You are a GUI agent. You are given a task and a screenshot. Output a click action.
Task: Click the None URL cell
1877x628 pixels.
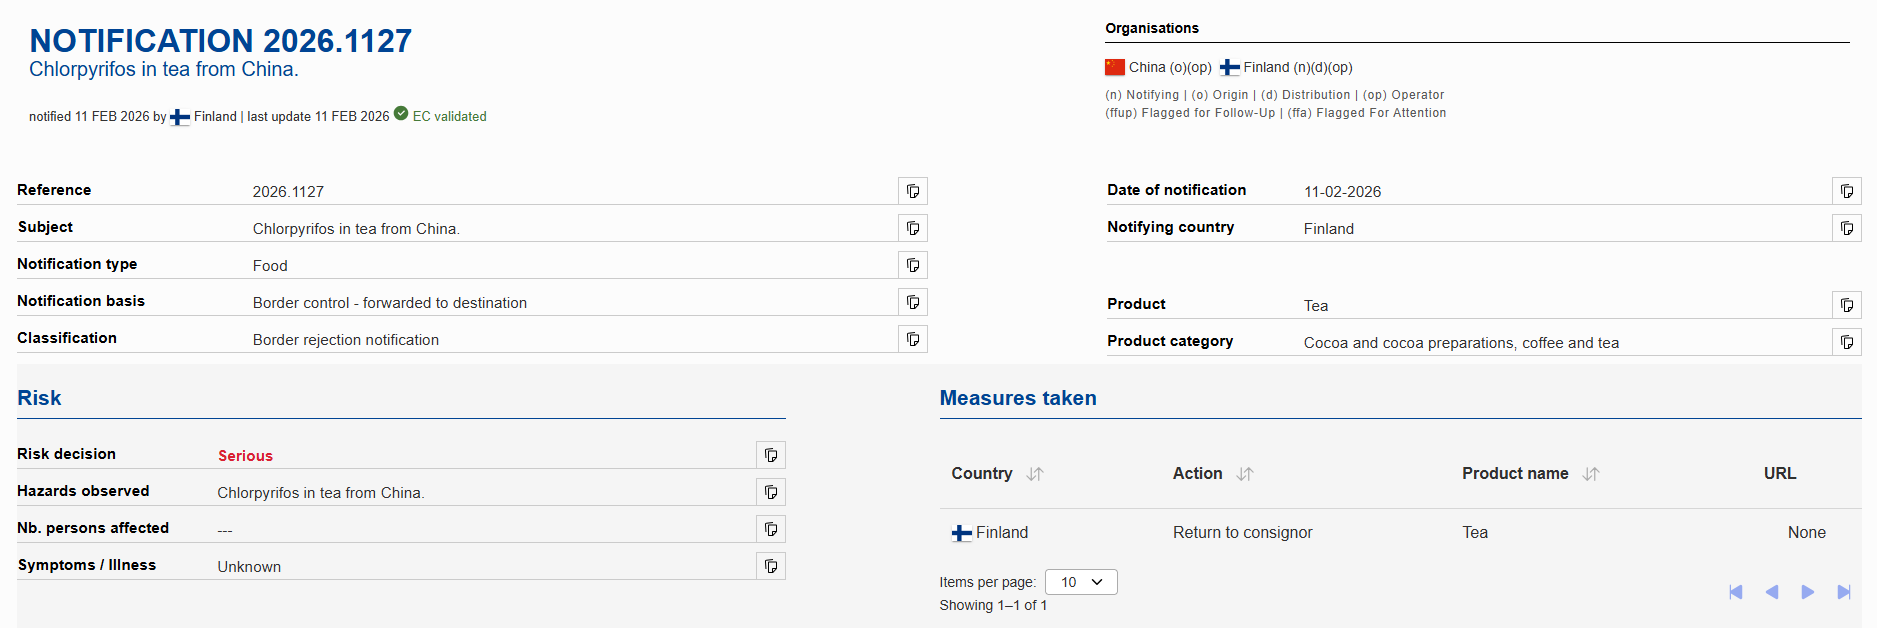pyautogui.click(x=1807, y=533)
